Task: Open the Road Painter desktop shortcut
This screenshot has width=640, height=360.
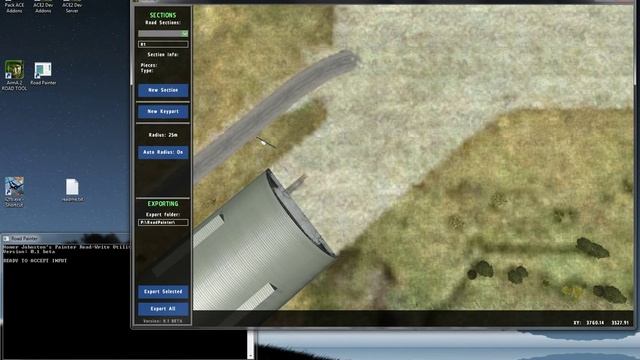Action: tap(43, 73)
